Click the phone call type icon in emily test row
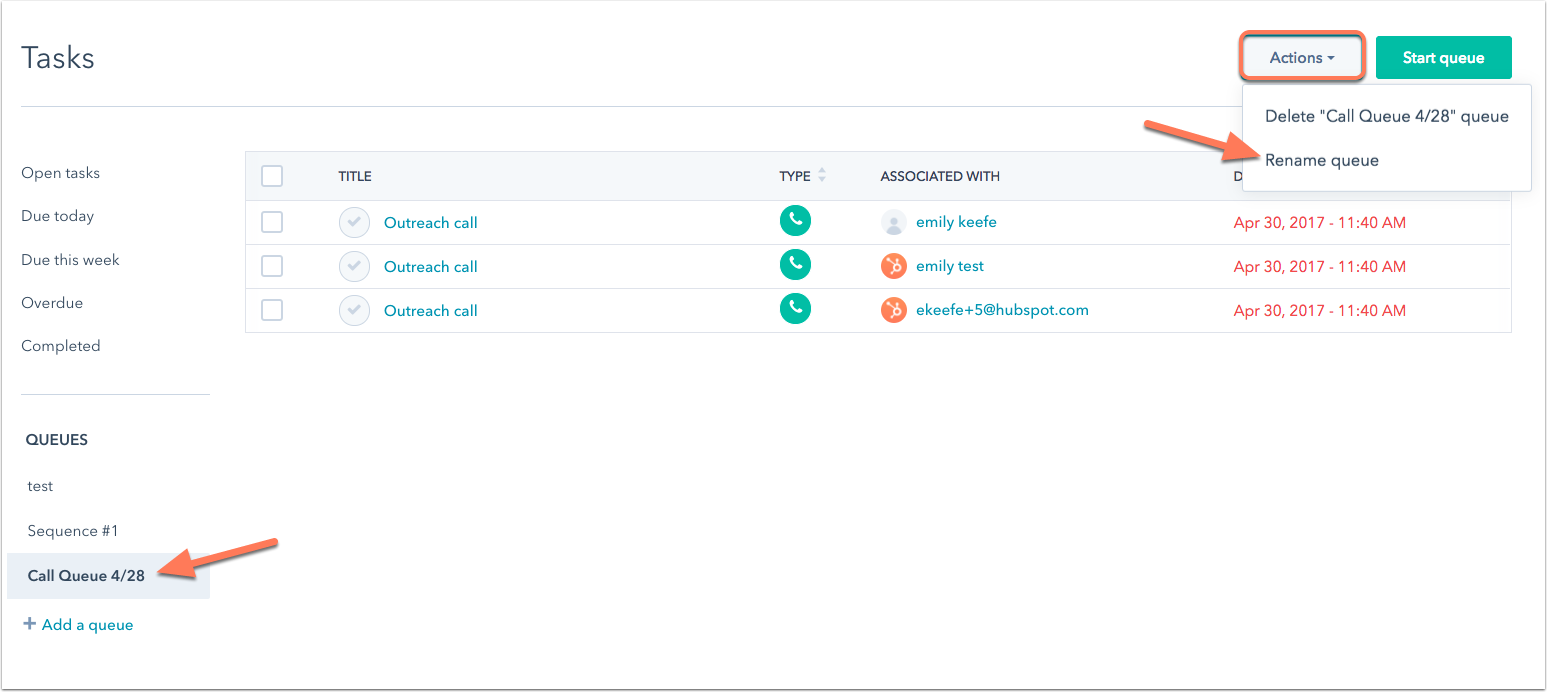Viewport: 1547px width, 692px height. [795, 265]
